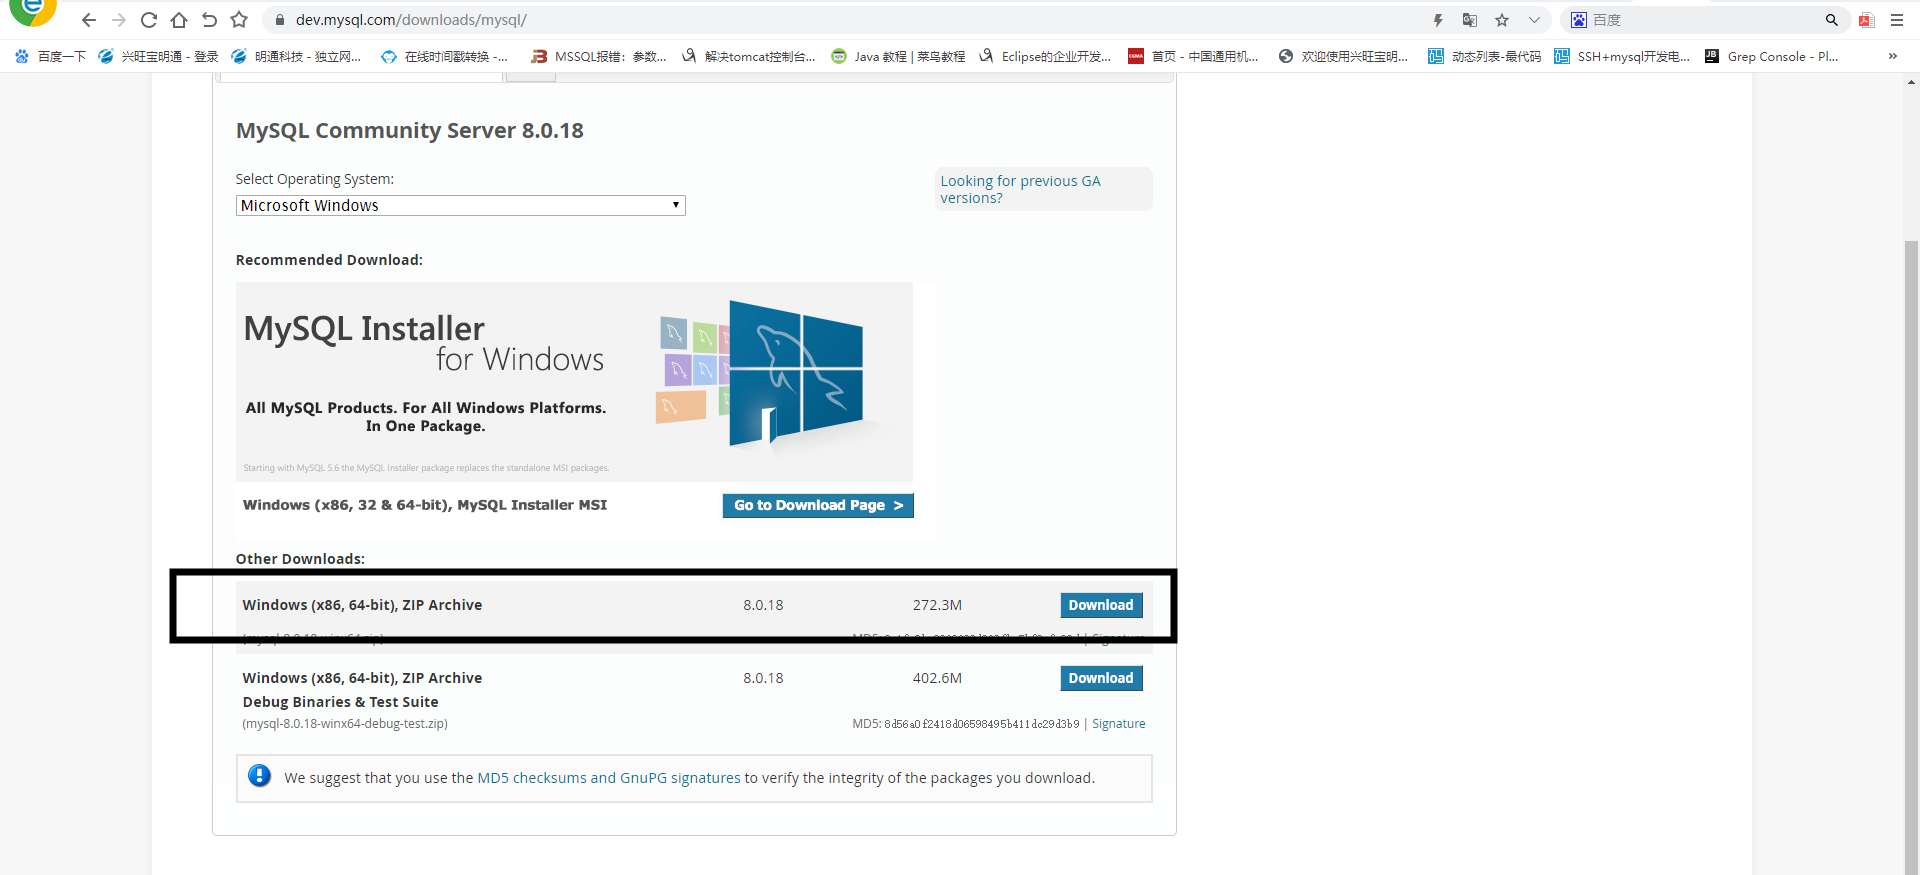Download the 272.3M ZIP Archive
The image size is (1920, 875).
1101,605
